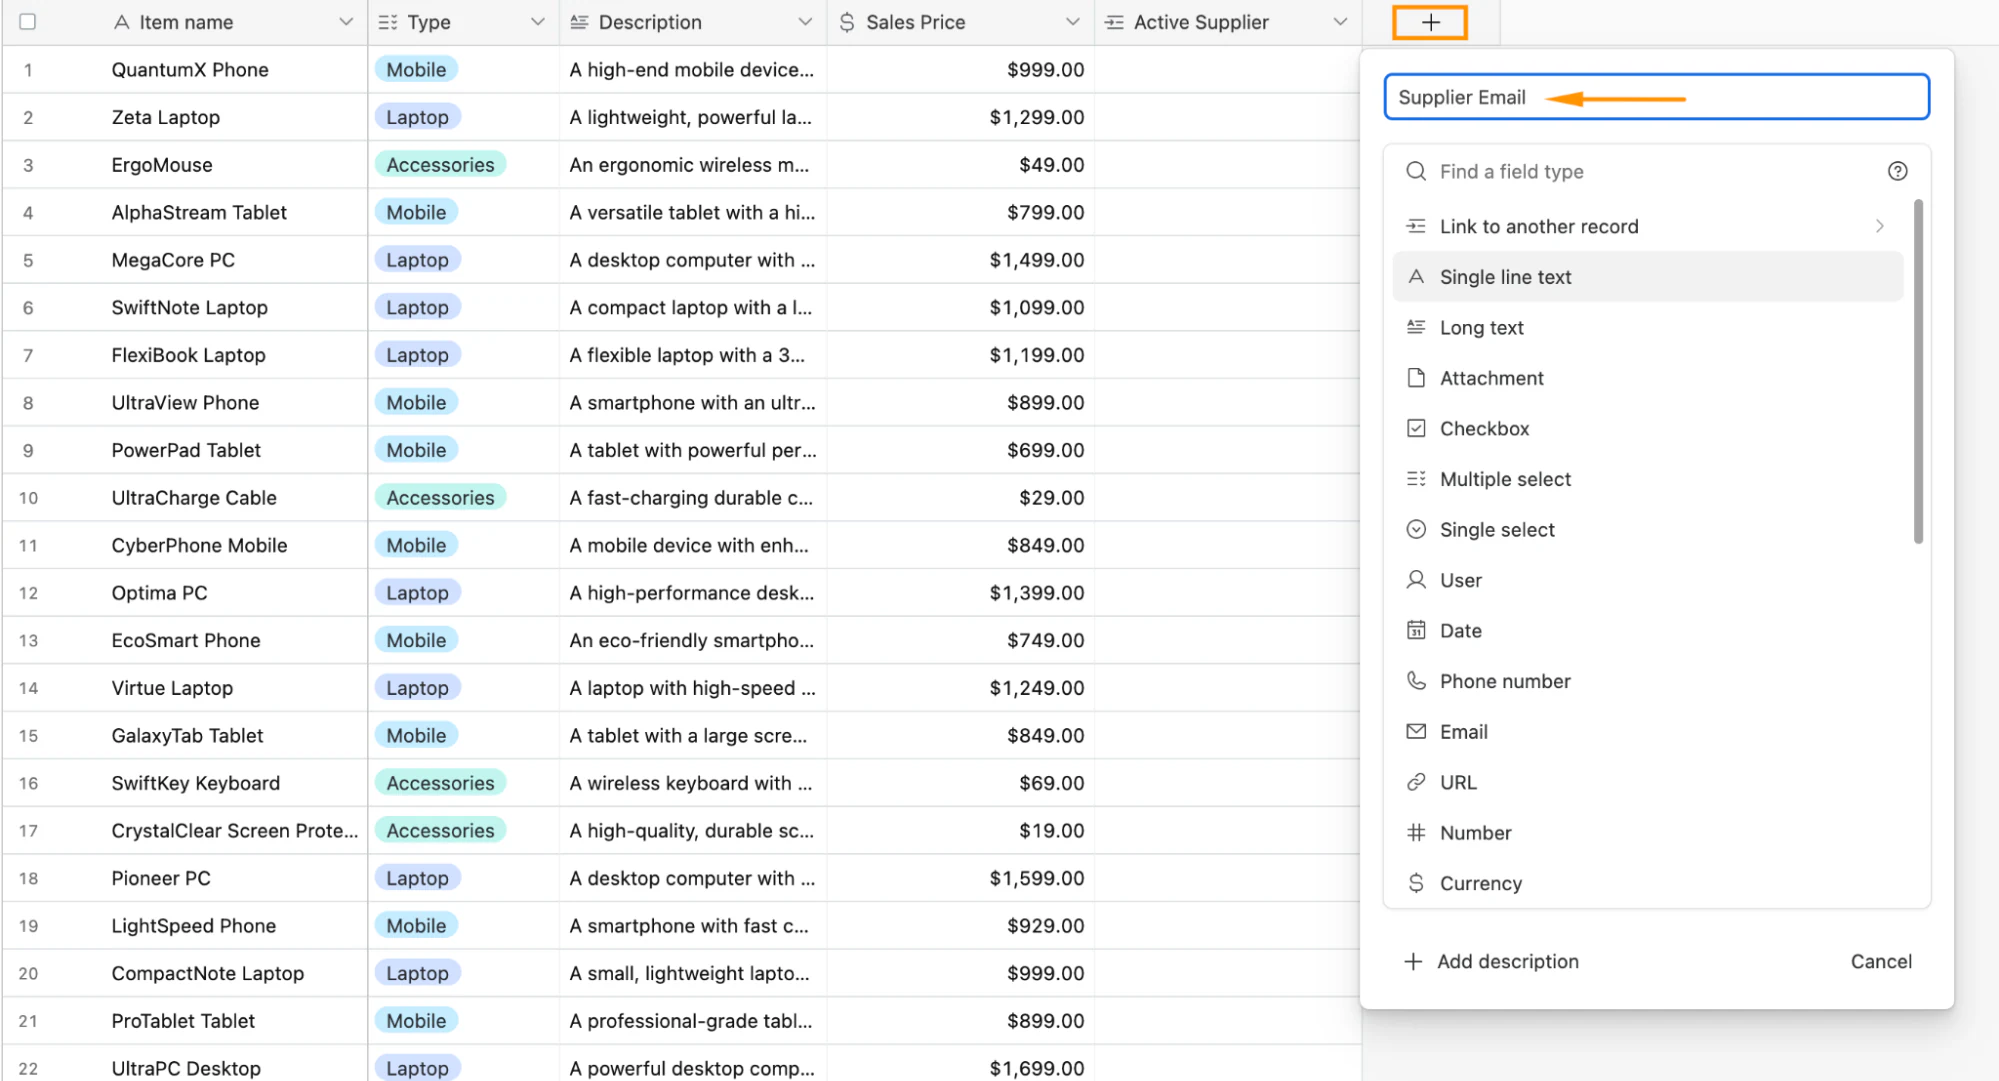The image size is (1999, 1081).
Task: Click the field type list scrollbar
Action: coord(1917,372)
